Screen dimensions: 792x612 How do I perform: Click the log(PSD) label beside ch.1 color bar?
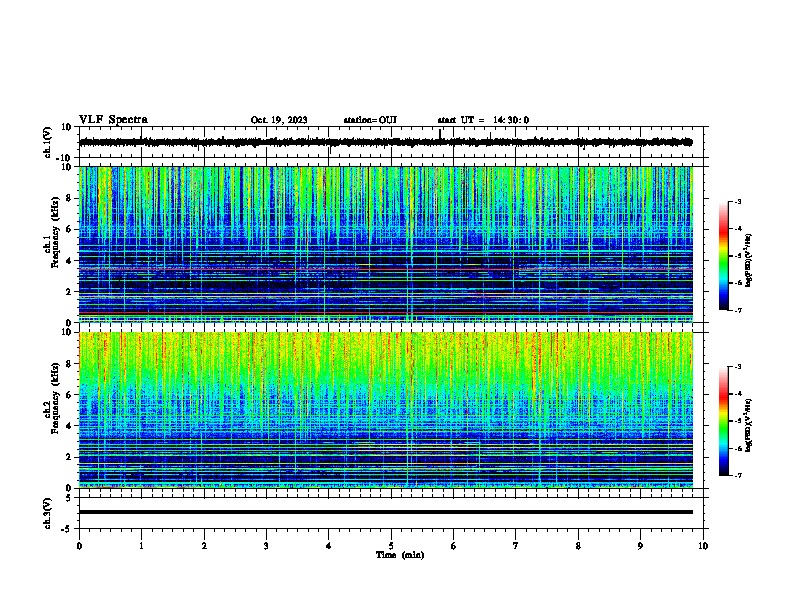749,260
